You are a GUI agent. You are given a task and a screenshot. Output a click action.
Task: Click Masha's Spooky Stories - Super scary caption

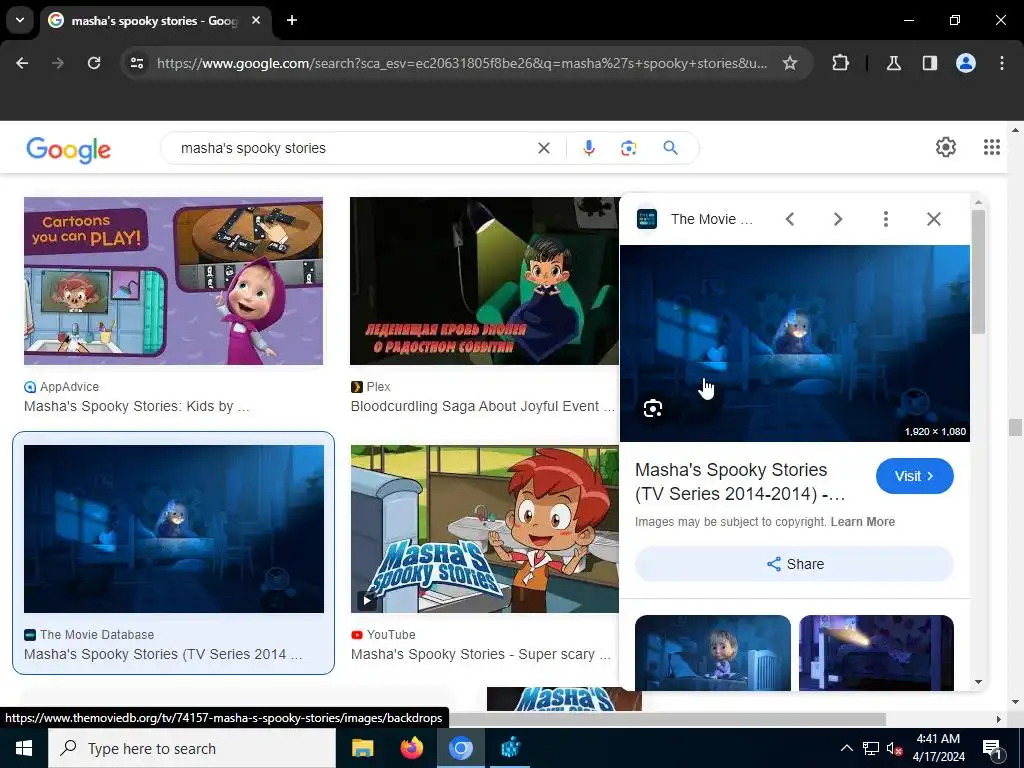point(481,654)
